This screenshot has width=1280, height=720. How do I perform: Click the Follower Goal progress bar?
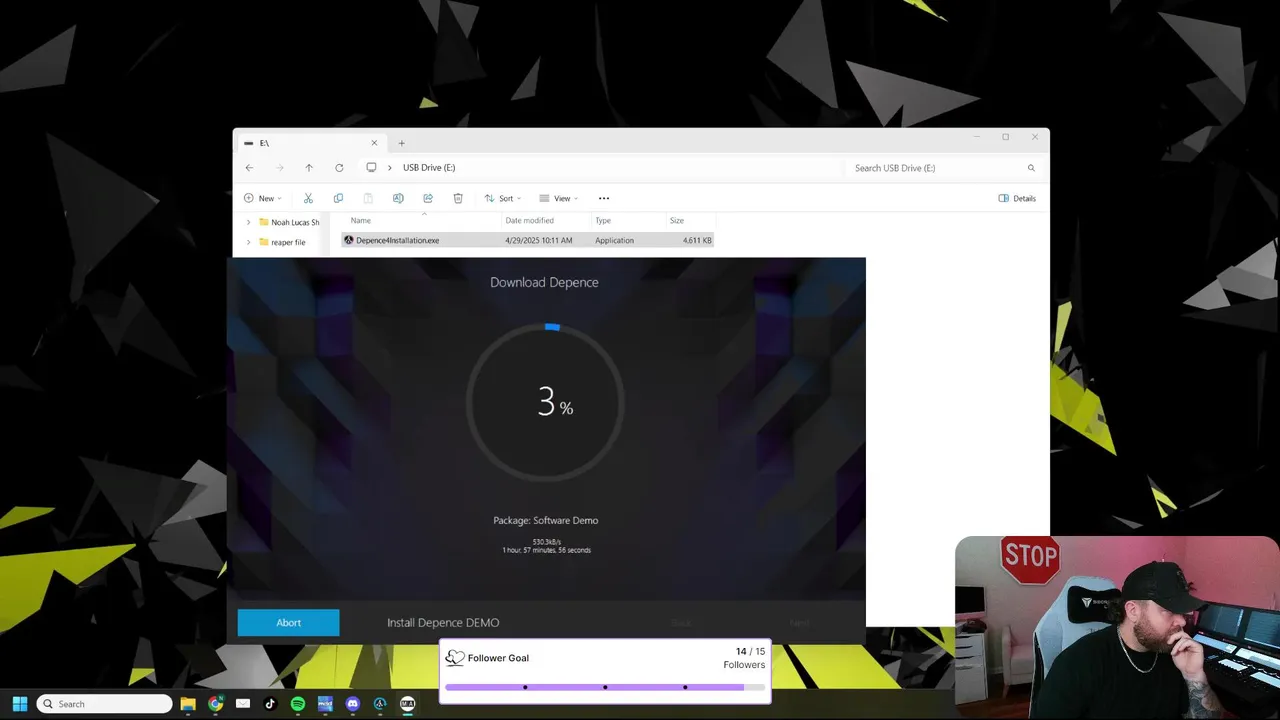point(605,687)
